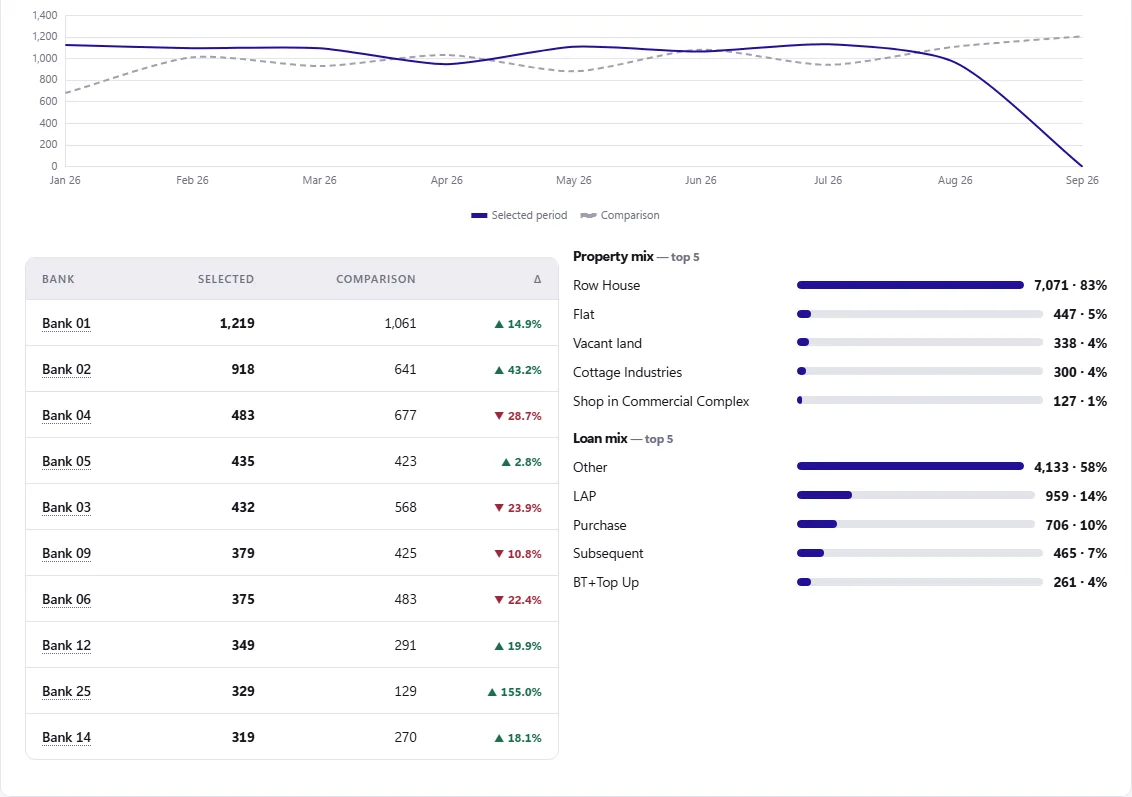The image size is (1132, 797).
Task: Sort table by SELECTED column header
Action: (x=226, y=279)
